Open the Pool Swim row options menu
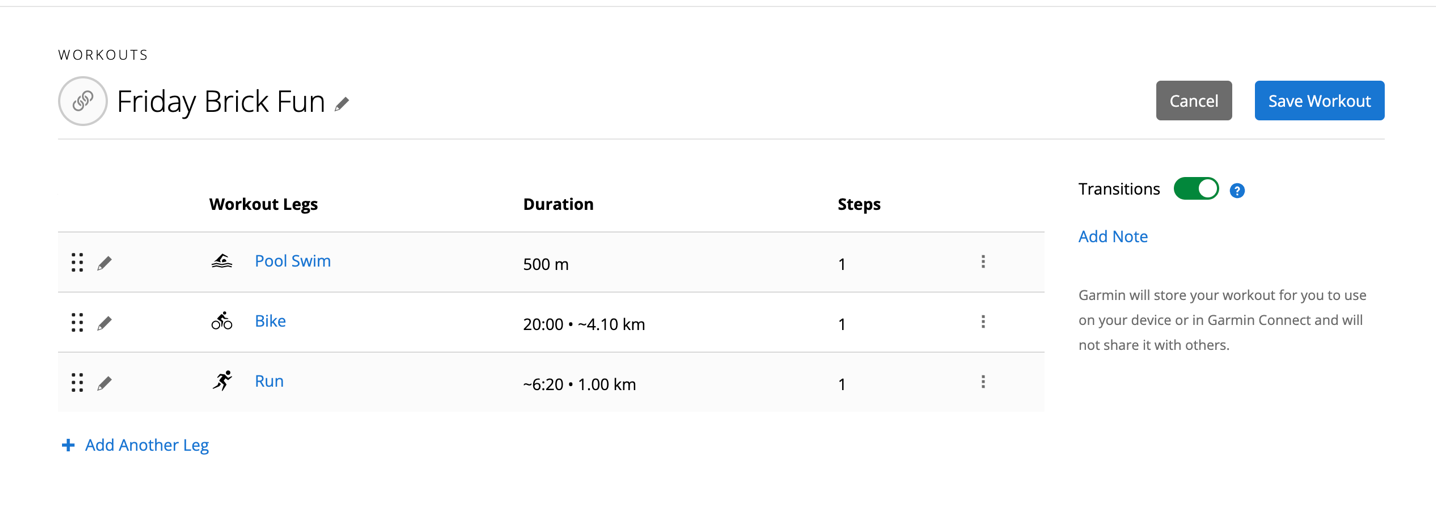This screenshot has width=1436, height=532. point(983,262)
